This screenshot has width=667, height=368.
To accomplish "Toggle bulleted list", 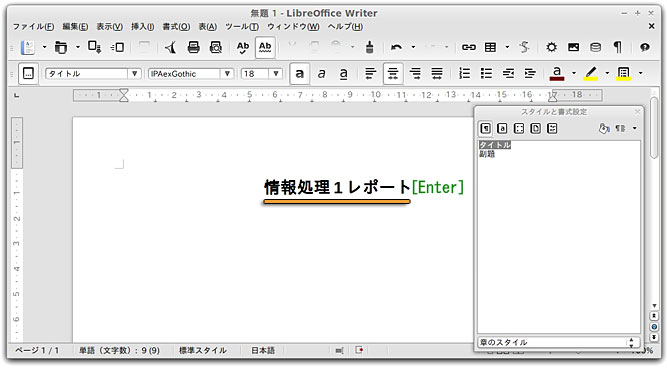I will click(x=486, y=74).
